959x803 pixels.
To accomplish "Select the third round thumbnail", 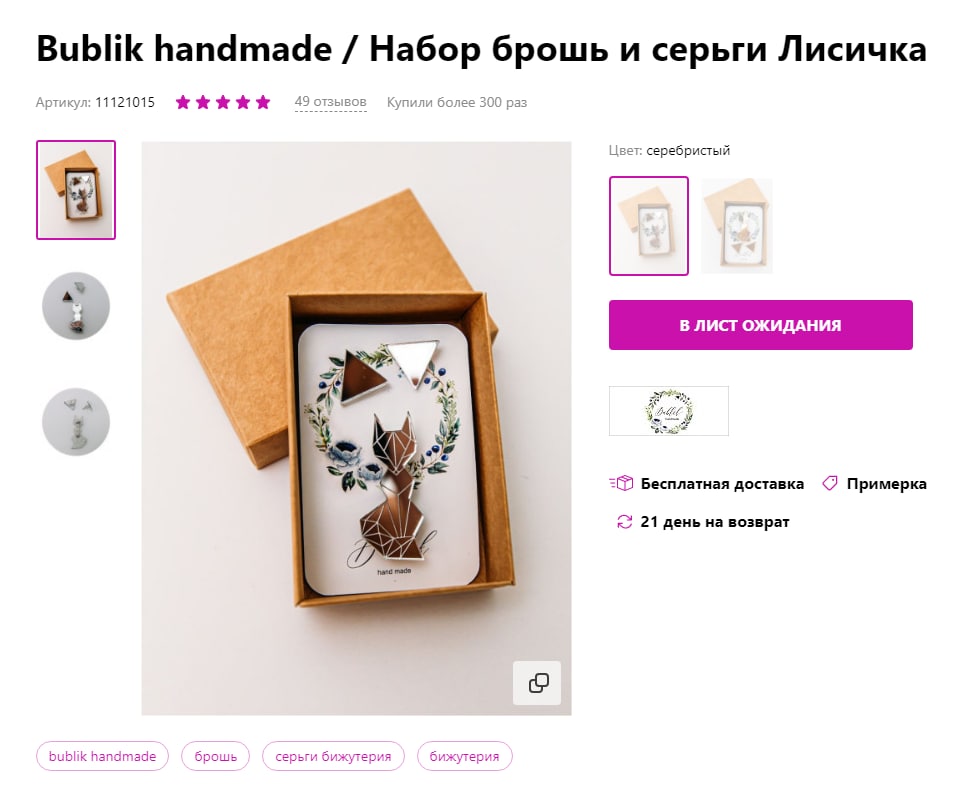I will coord(76,422).
